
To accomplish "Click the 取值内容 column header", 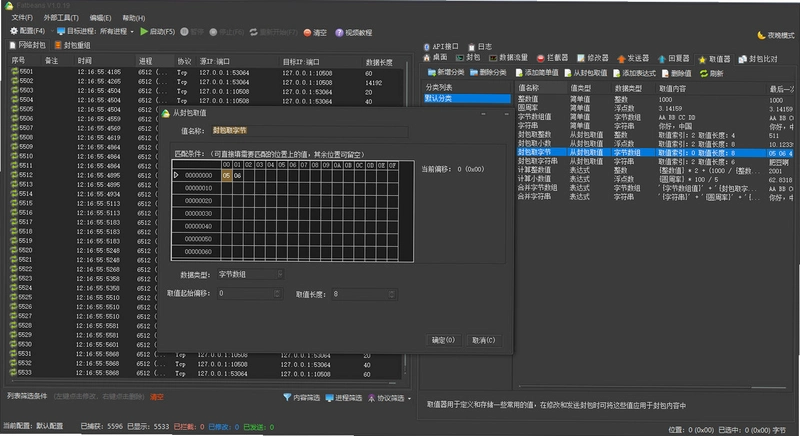I will coord(672,89).
